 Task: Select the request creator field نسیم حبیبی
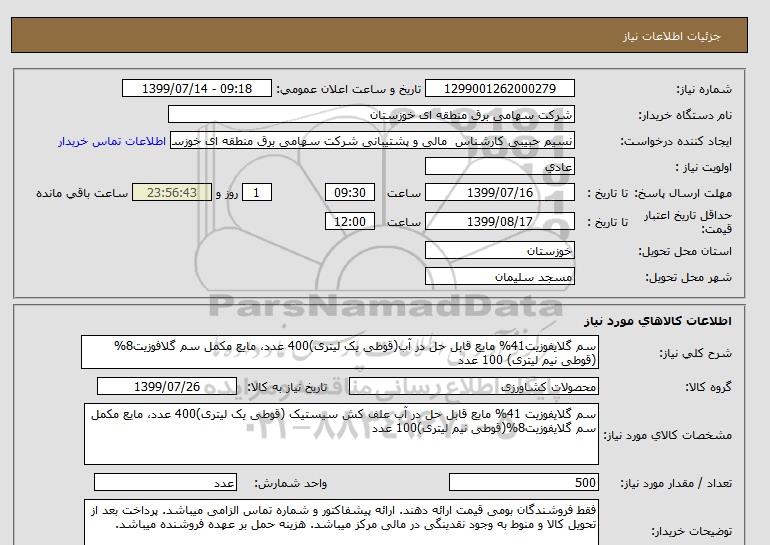(x=372, y=140)
